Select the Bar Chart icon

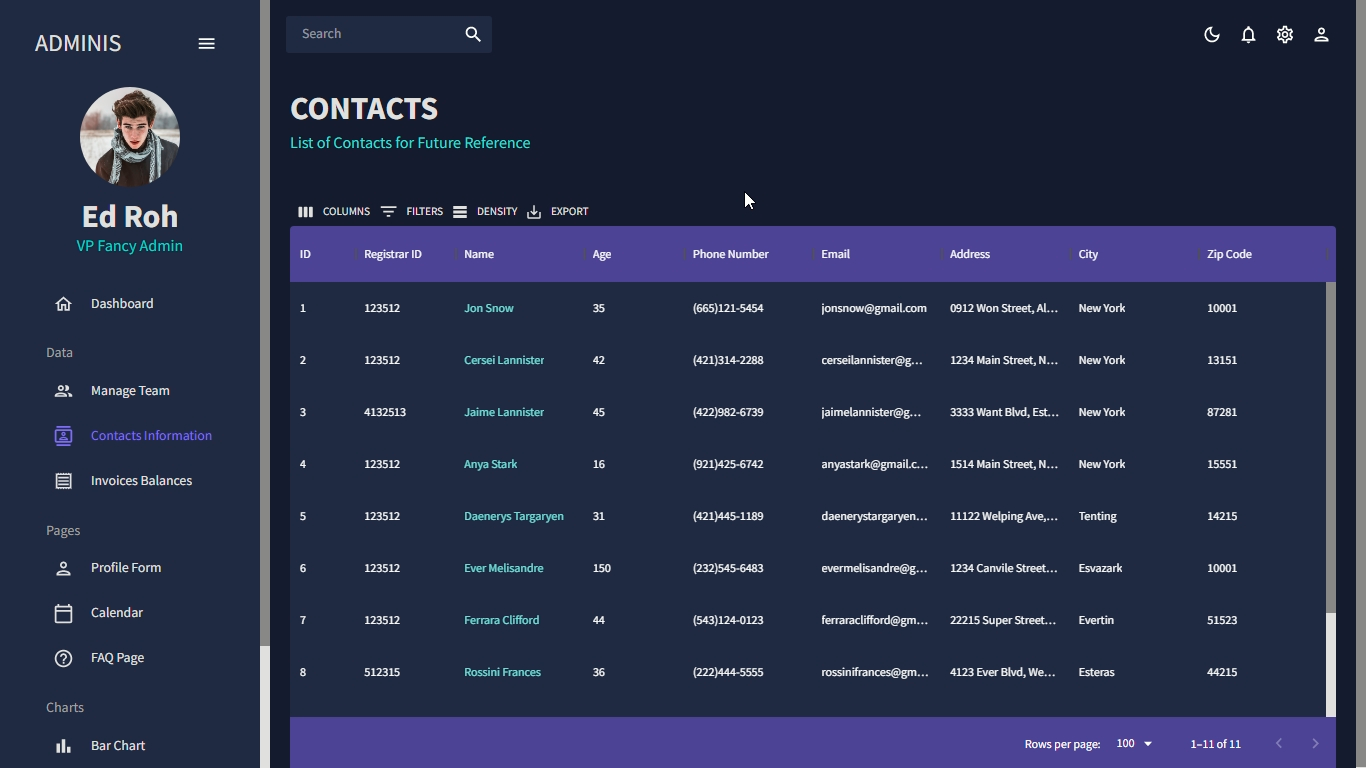tap(63, 746)
